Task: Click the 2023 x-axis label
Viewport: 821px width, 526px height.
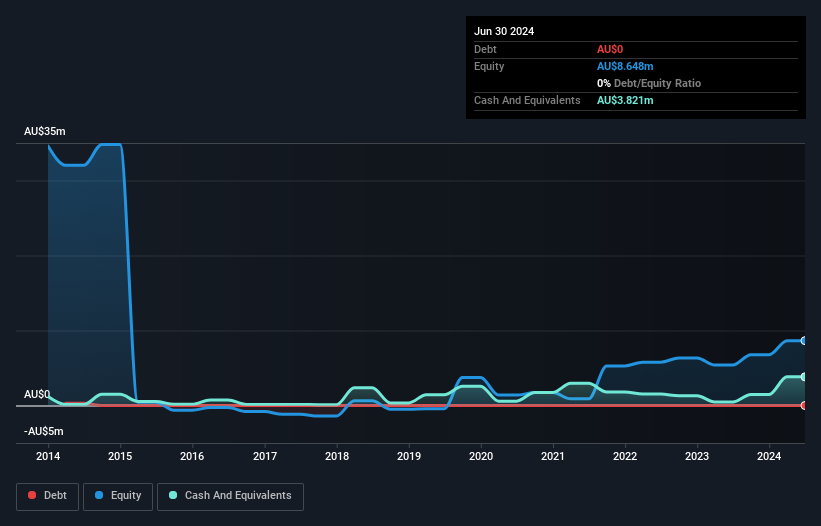Action: 697,456
